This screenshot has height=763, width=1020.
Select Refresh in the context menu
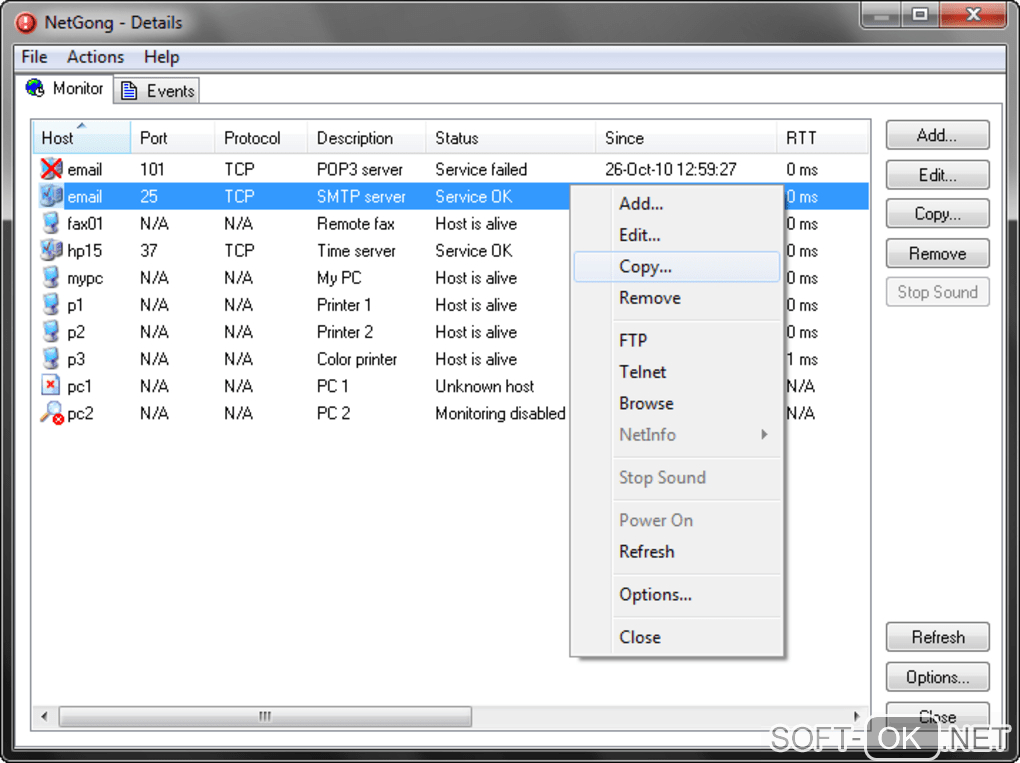pyautogui.click(x=677, y=552)
